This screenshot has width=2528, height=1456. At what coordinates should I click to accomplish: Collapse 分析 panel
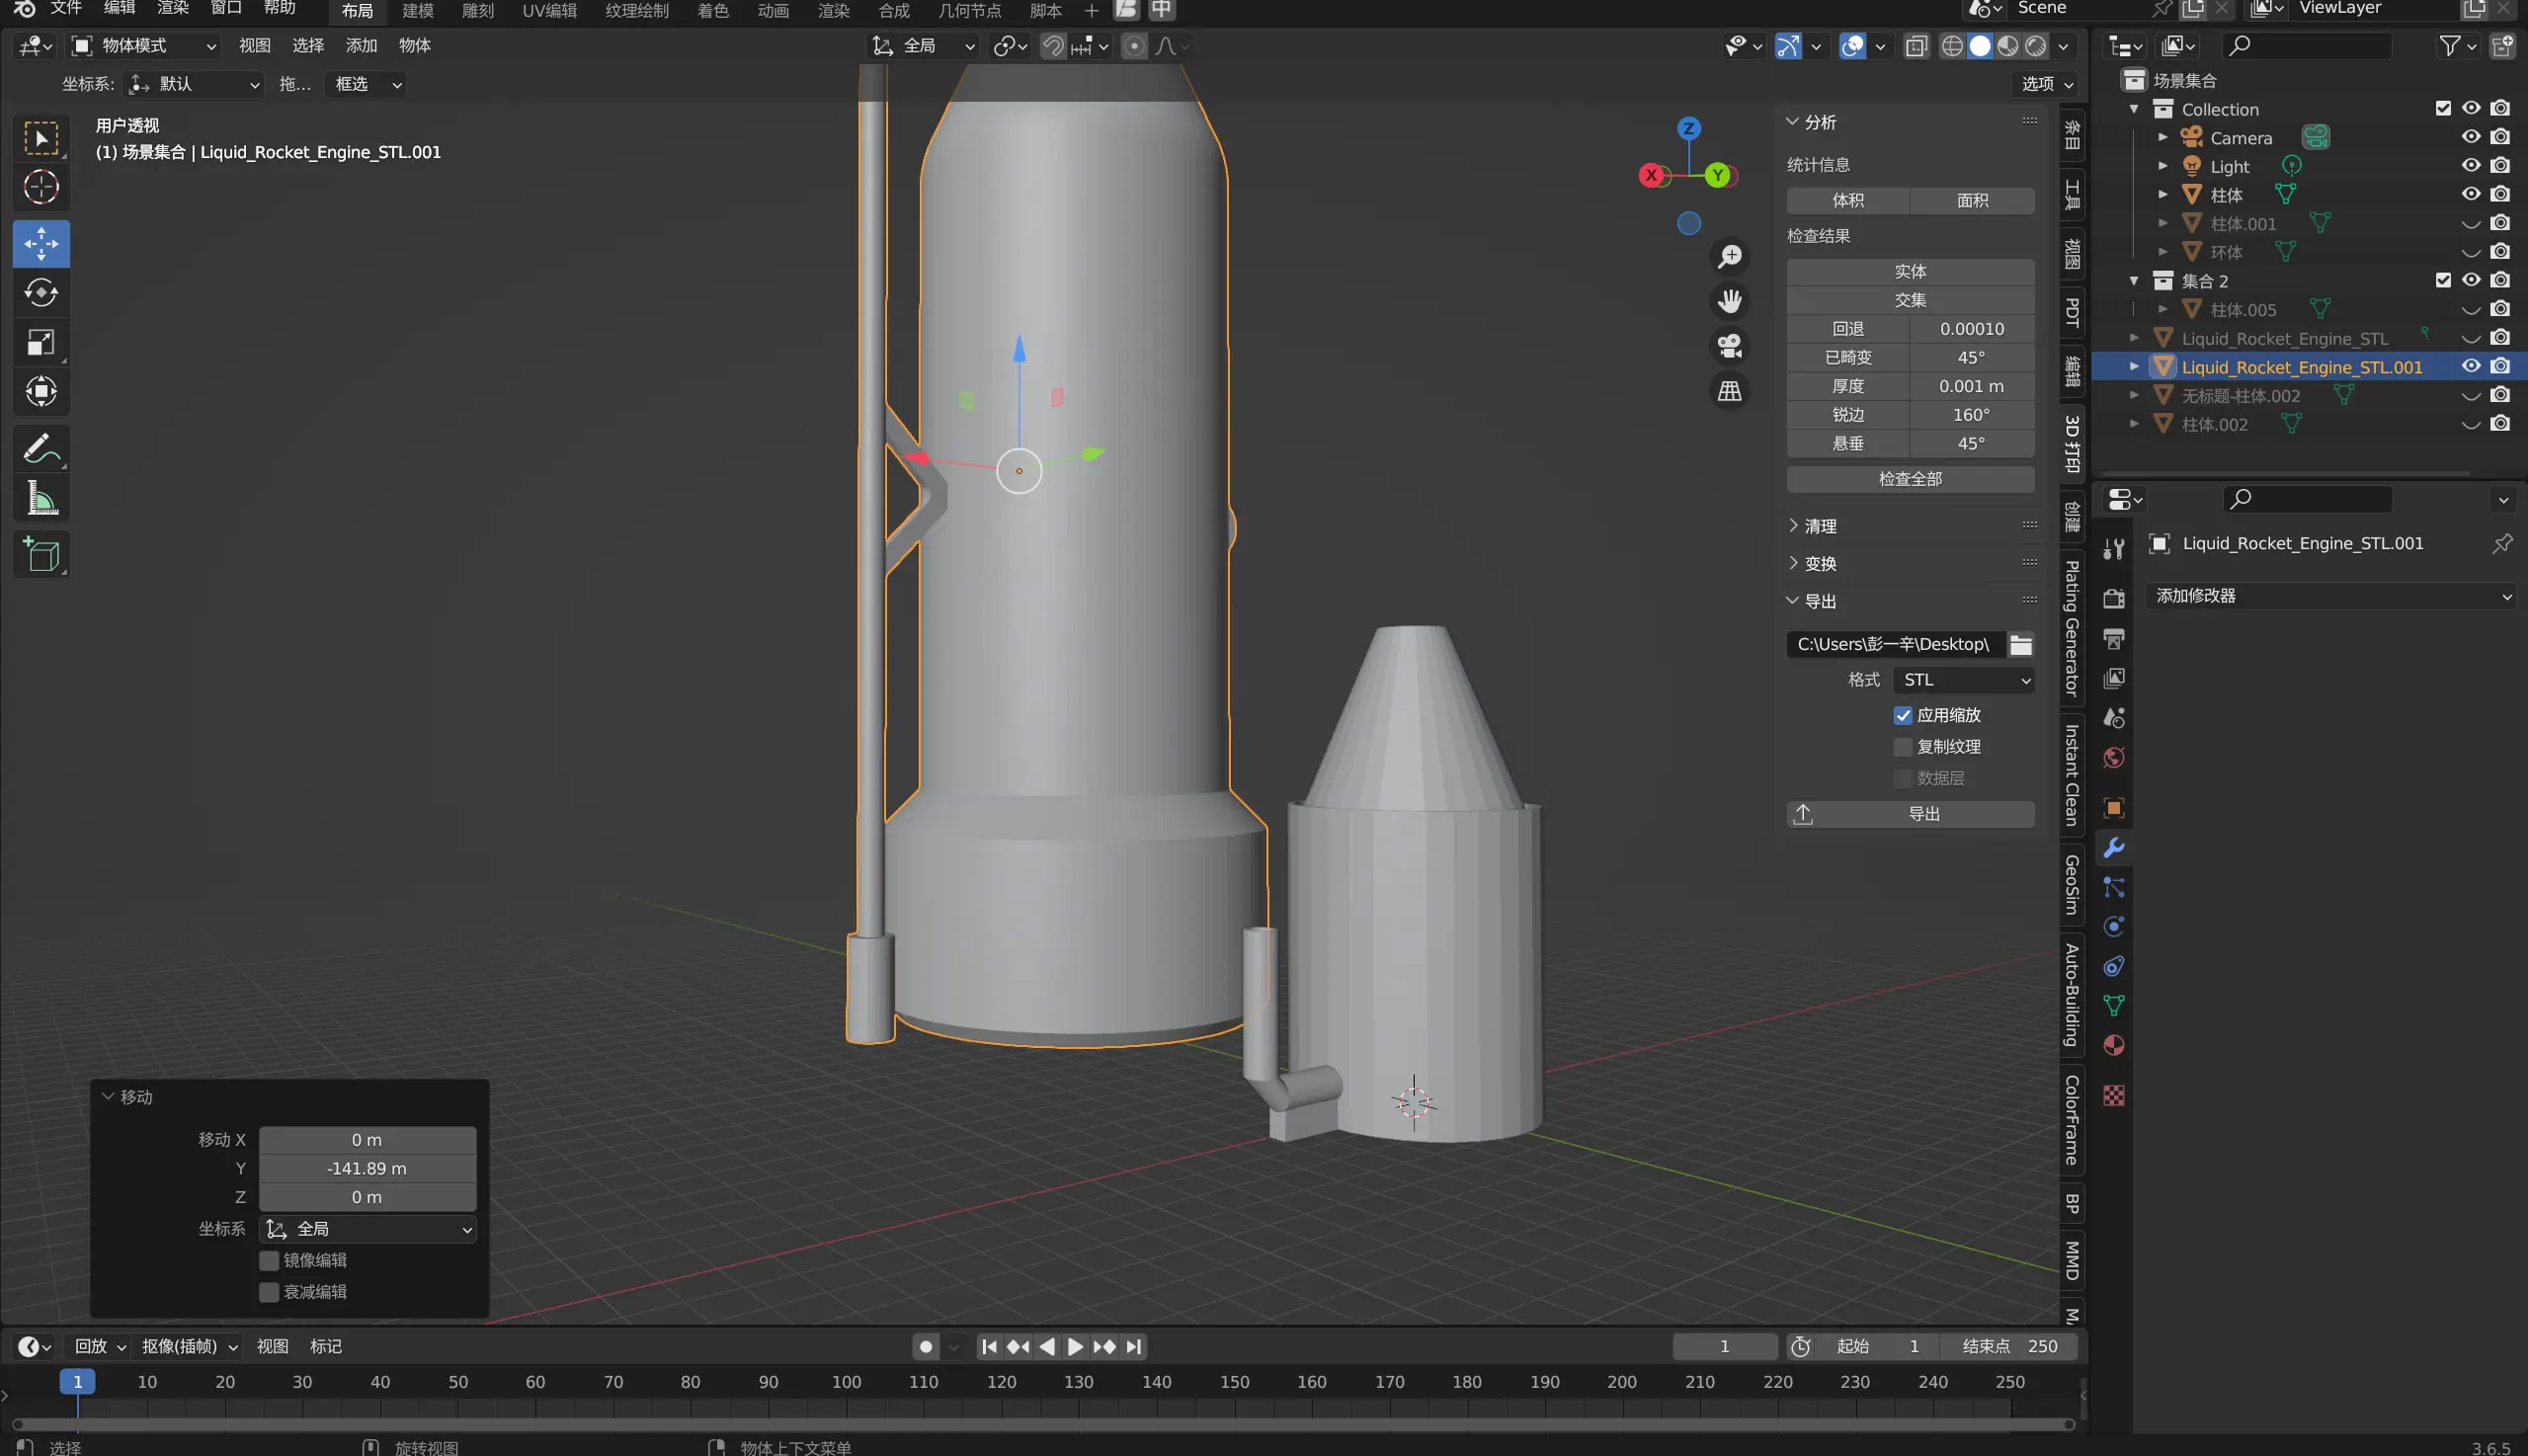click(1793, 122)
